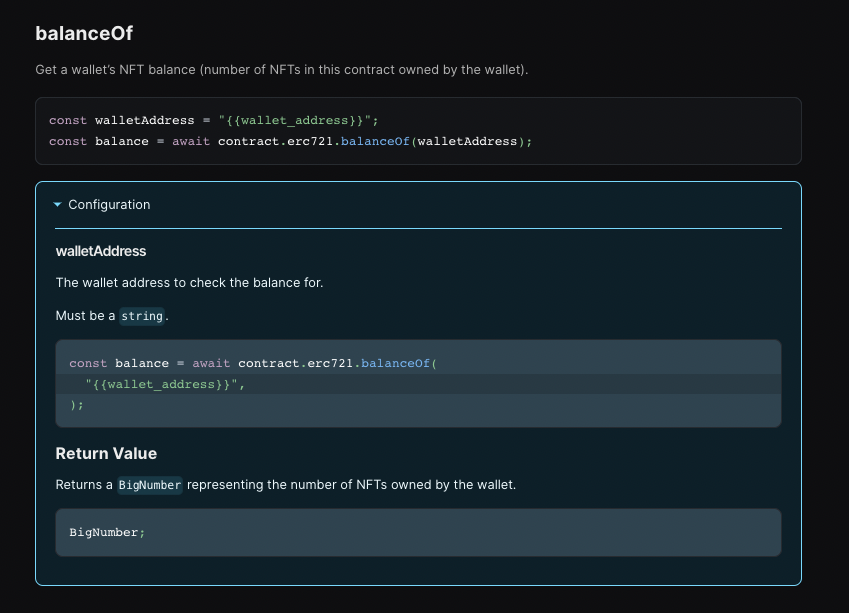Screen dimensions: 849x613
Task: Click the balanceOf page heading
Action: (84, 33)
